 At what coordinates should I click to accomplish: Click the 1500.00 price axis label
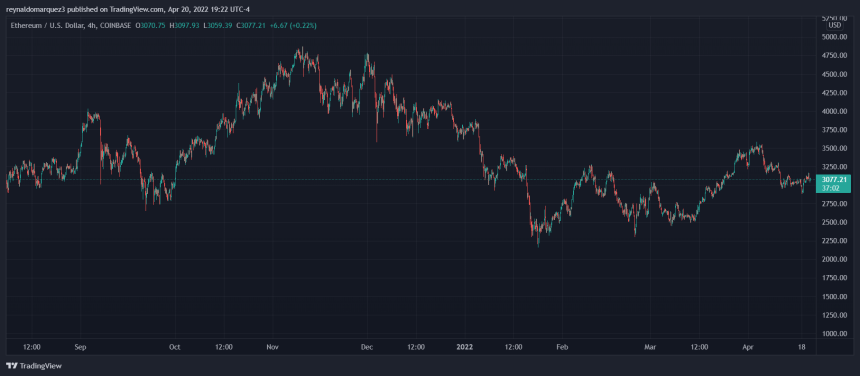pos(834,297)
